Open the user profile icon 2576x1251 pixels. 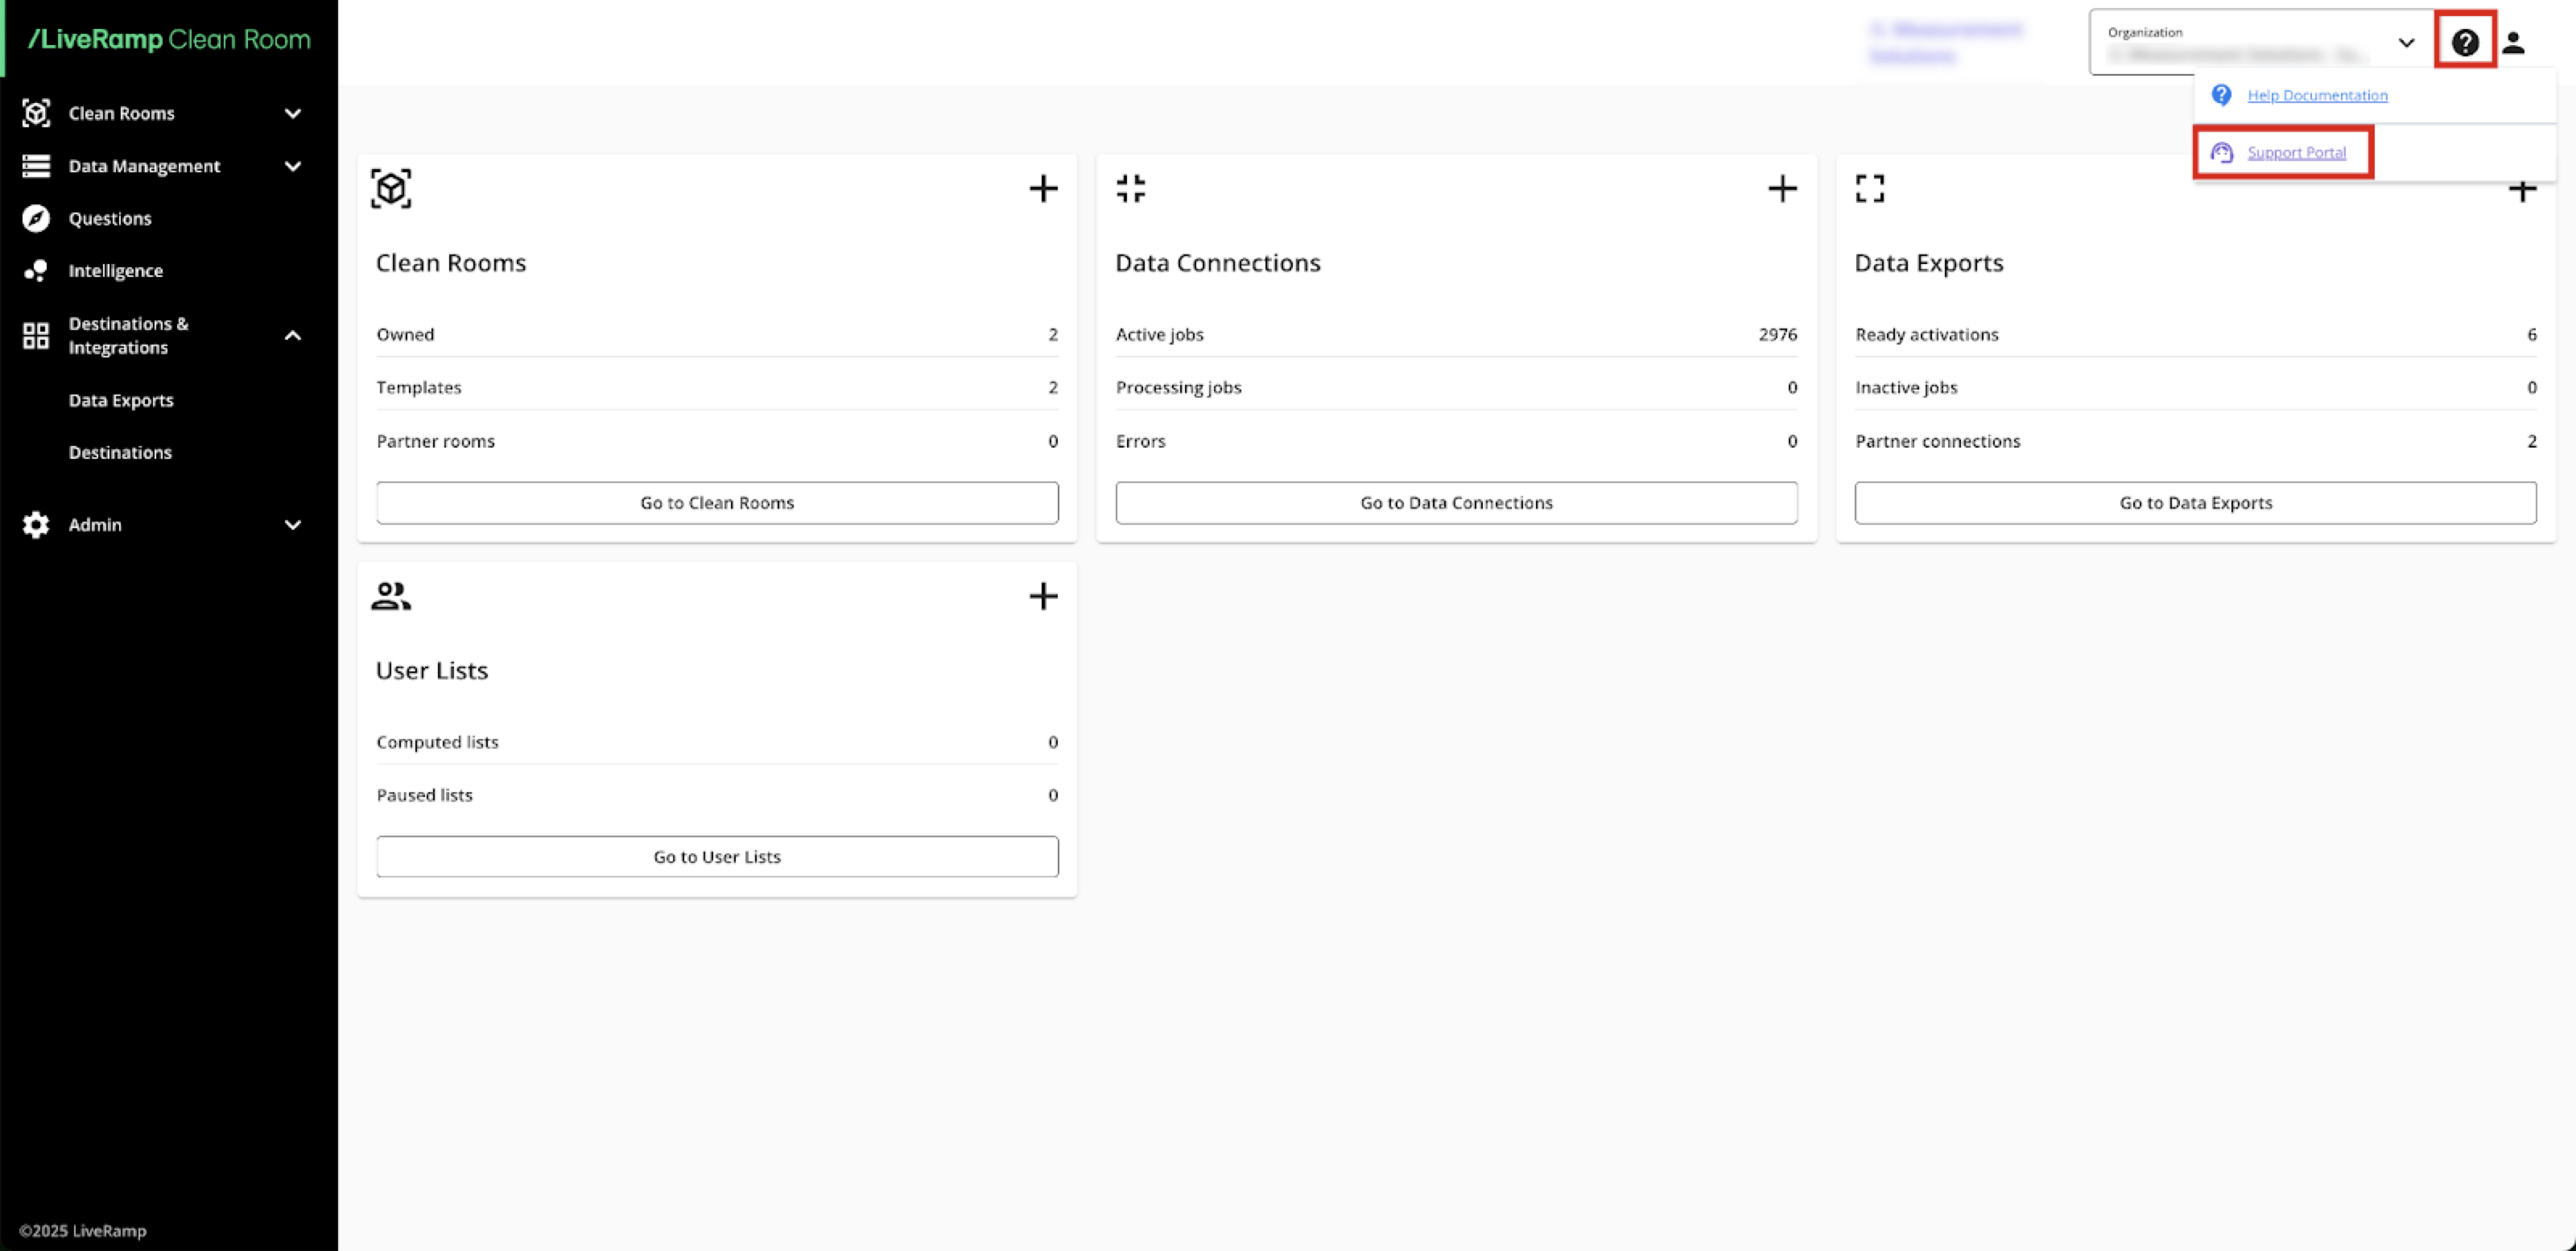click(2513, 42)
